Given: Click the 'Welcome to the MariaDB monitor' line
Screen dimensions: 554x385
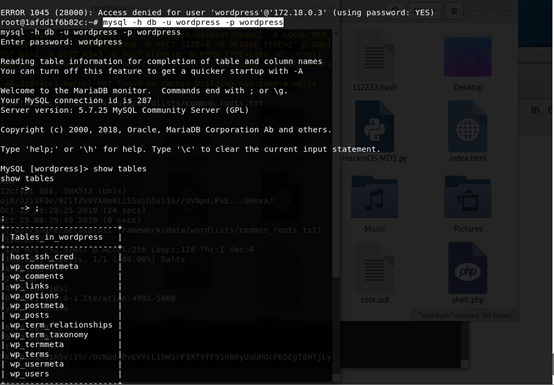Looking at the screenshot, I should (x=144, y=91).
